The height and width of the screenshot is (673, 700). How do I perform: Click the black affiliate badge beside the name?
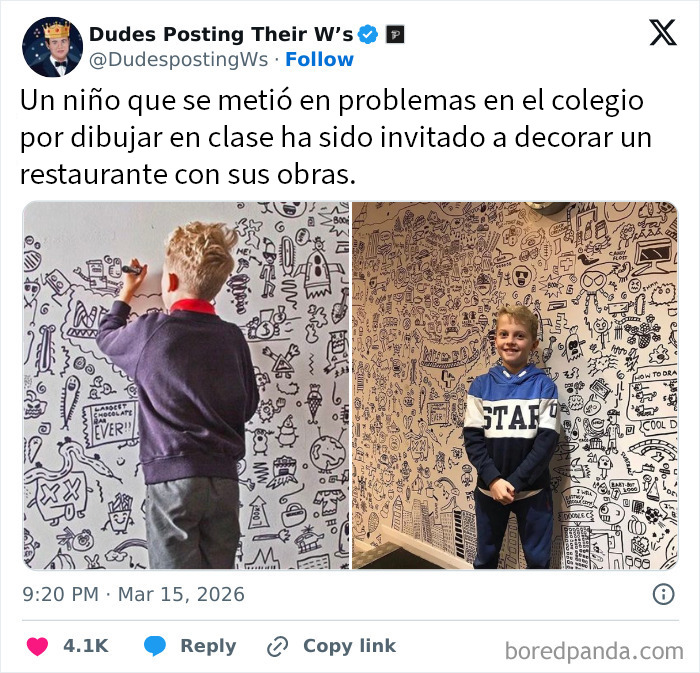395,34
